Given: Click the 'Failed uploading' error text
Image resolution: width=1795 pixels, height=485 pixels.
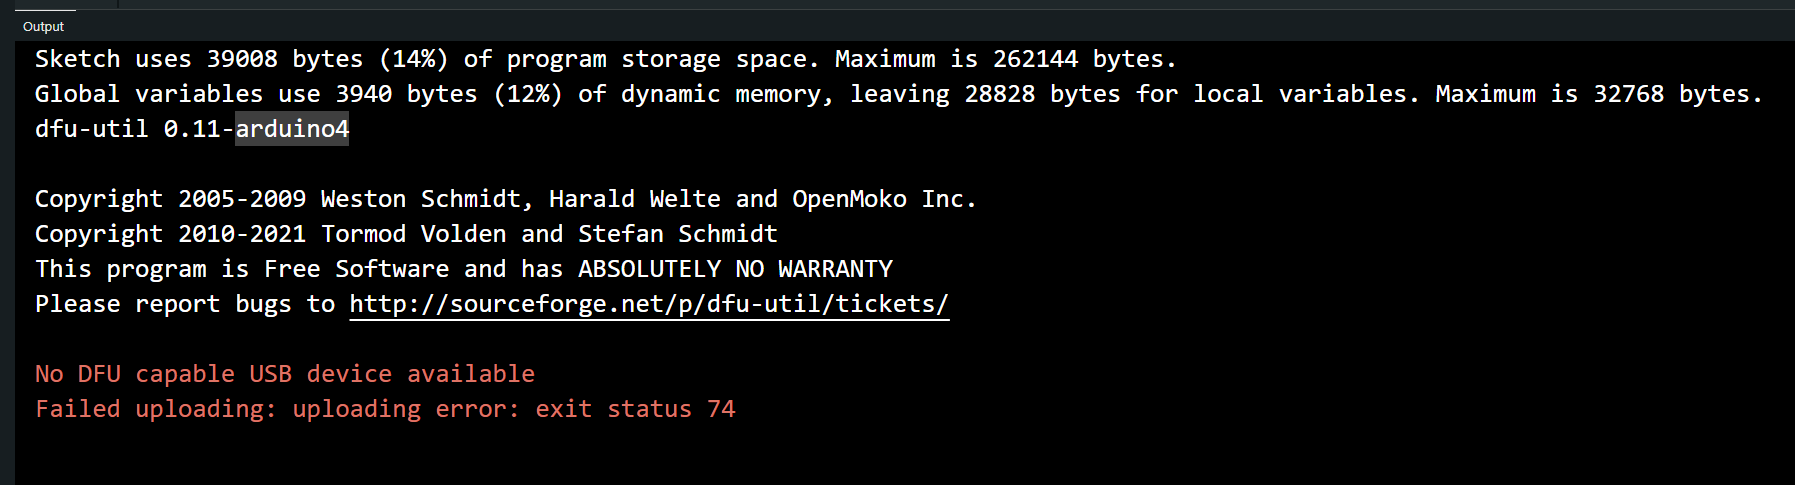Looking at the screenshot, I should [x=154, y=409].
